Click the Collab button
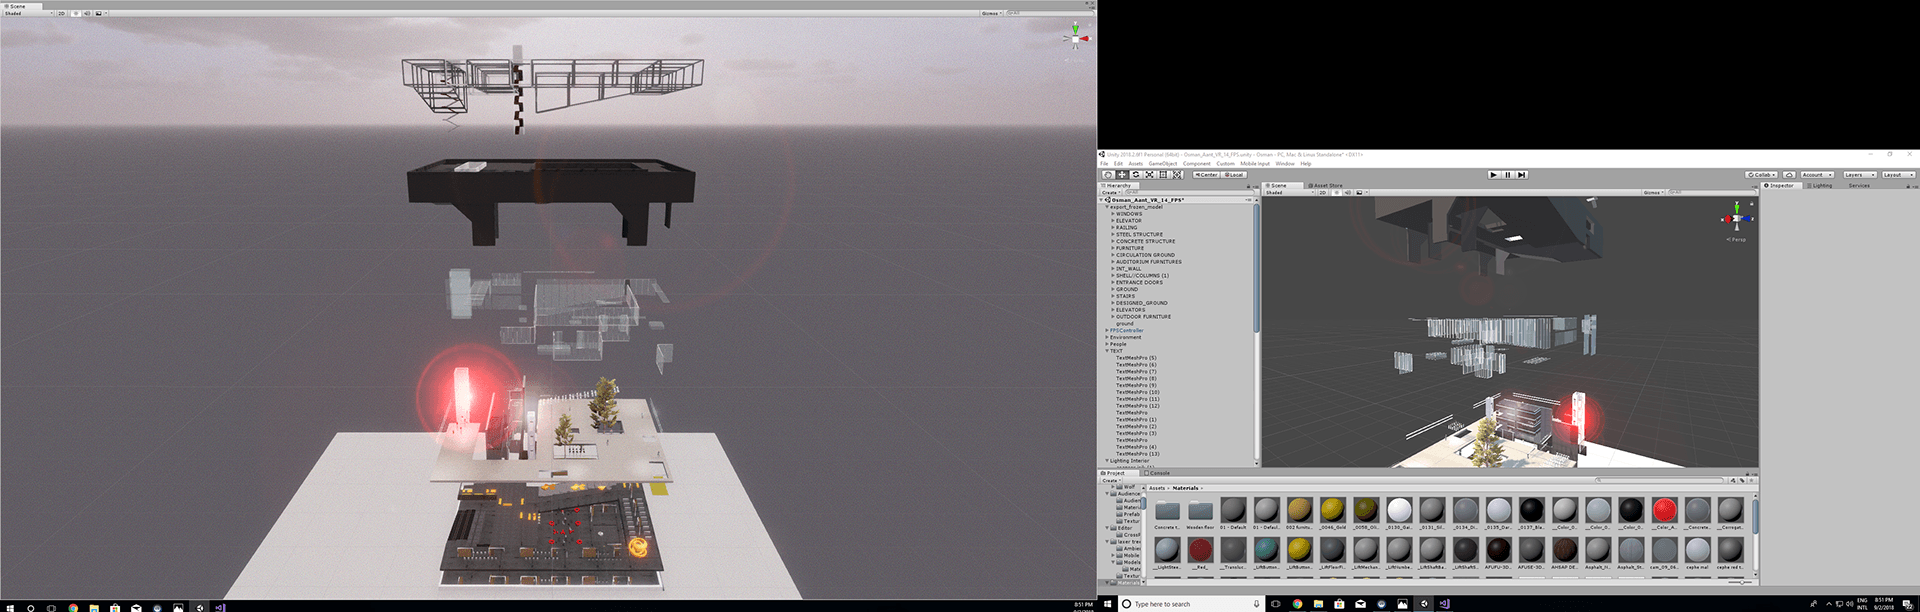Image resolution: width=1920 pixels, height=612 pixels. click(1761, 175)
